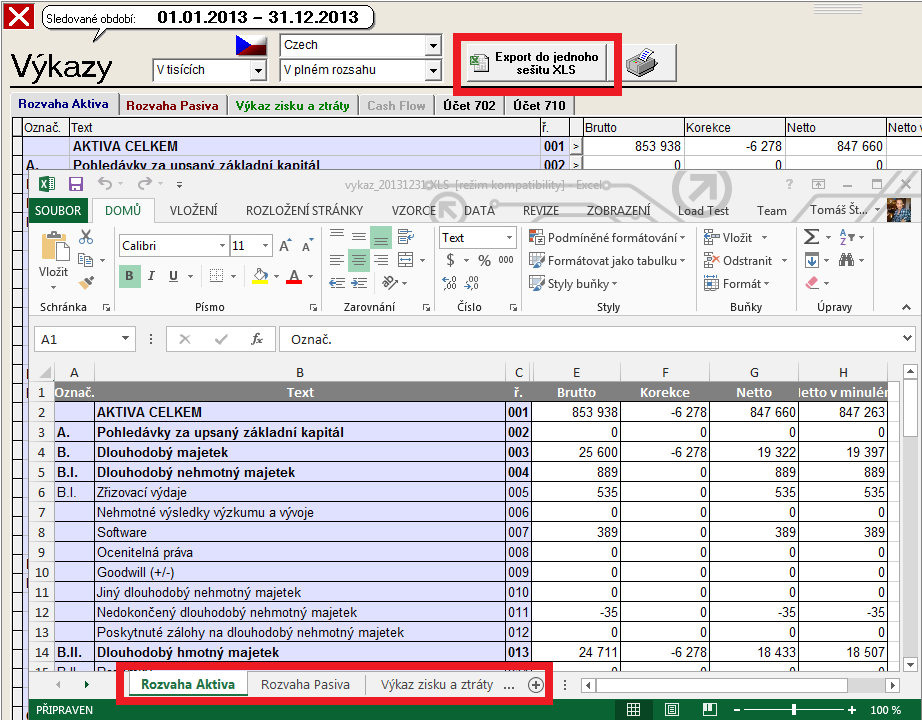This screenshot has height=720, width=922.
Task: Open the V plném rozsahu dropdown
Action: [433, 71]
